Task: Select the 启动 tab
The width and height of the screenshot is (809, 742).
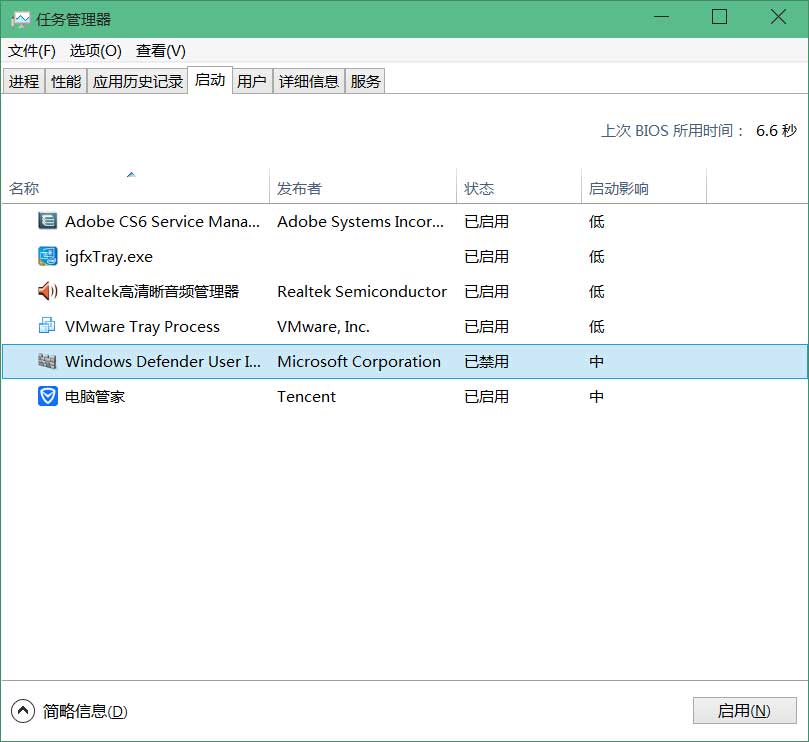Action: (210, 80)
